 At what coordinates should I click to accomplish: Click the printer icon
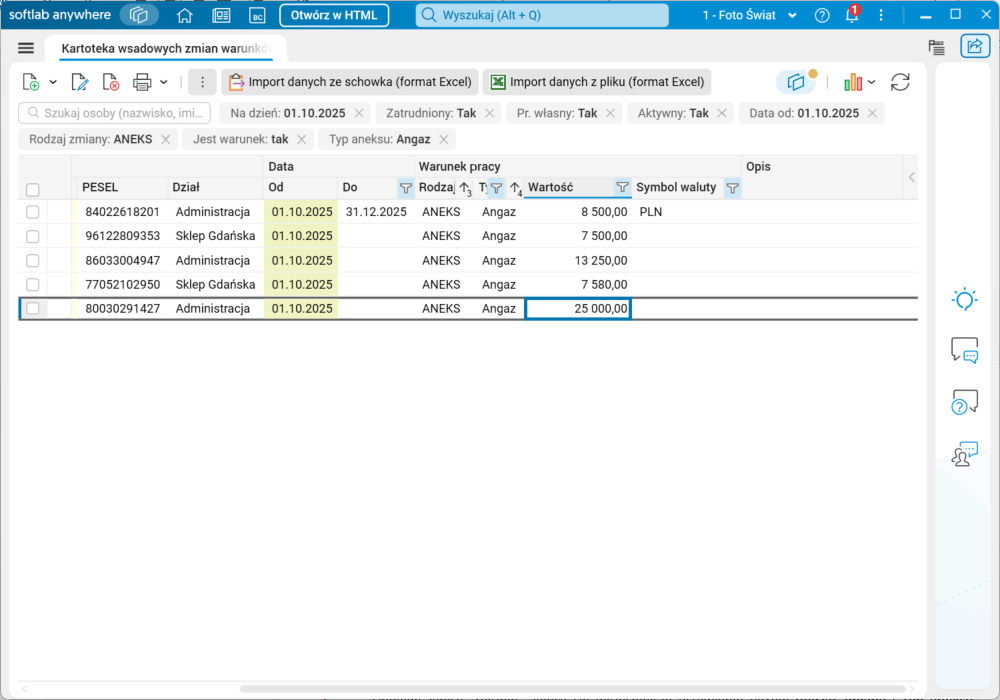[x=142, y=82]
